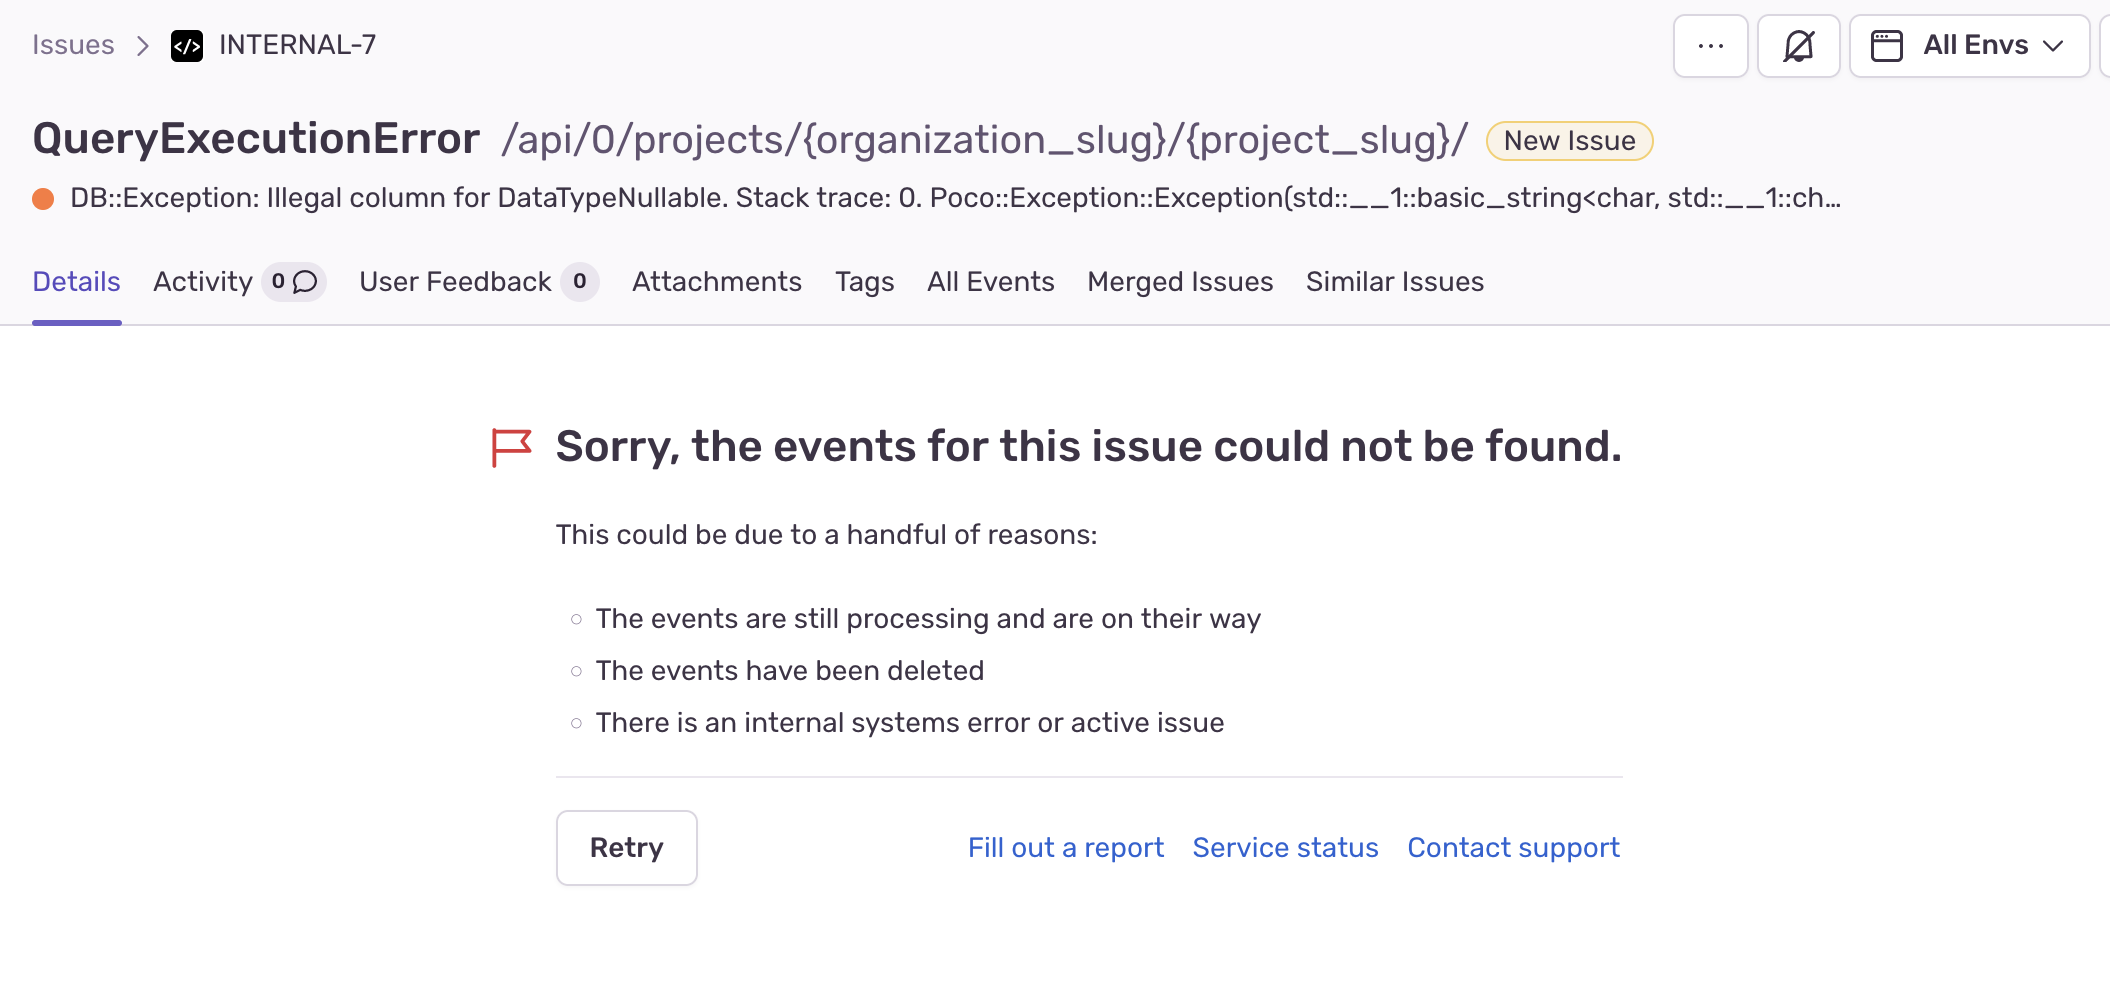Switch to the Activity tab

[x=203, y=282]
